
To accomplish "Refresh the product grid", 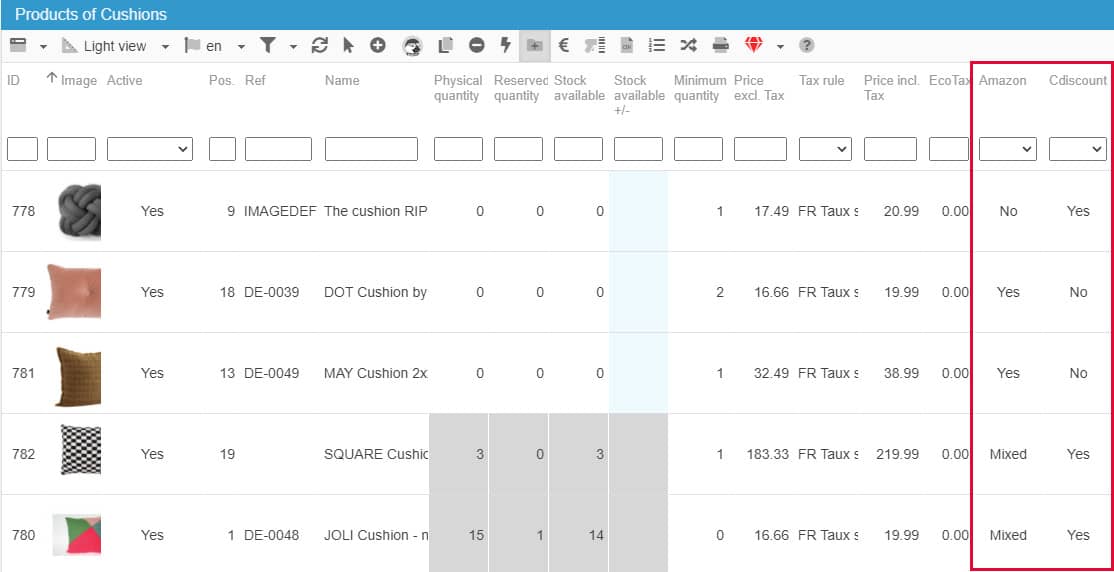I will click(320, 45).
